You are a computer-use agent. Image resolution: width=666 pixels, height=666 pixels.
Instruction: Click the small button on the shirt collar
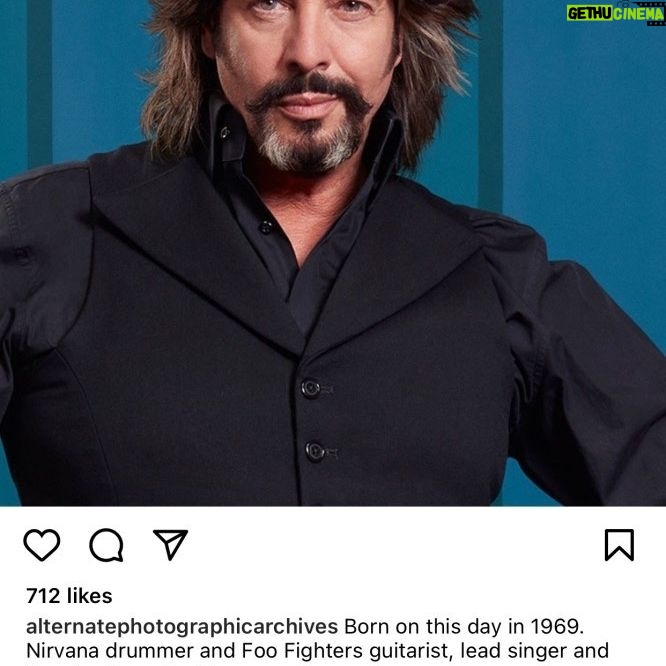(x=225, y=133)
